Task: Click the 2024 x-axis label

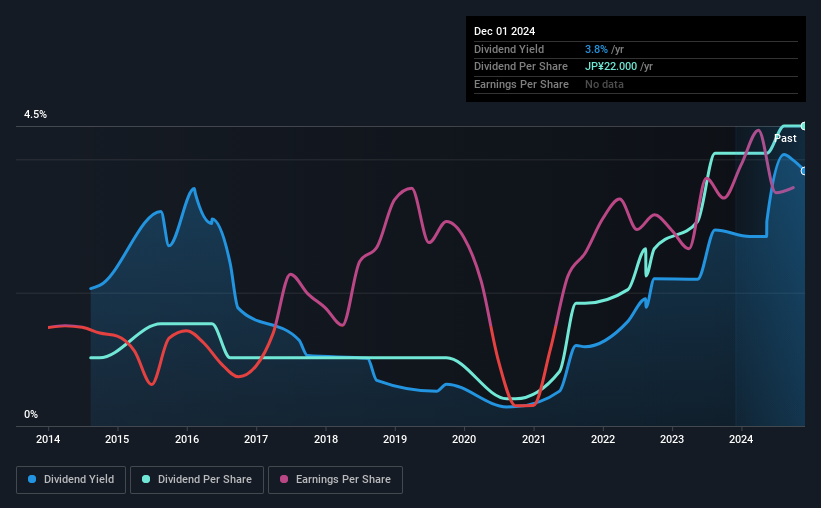Action: coord(741,439)
